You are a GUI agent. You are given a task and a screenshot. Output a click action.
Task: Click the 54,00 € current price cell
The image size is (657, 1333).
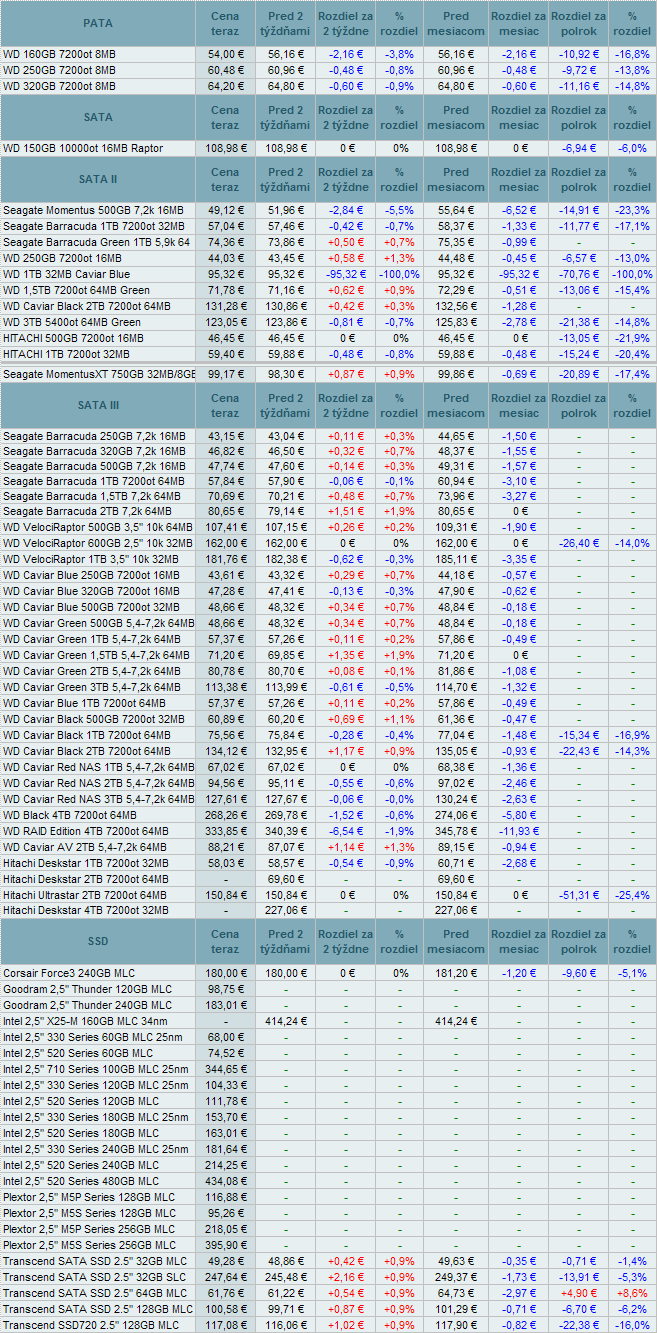click(226, 55)
